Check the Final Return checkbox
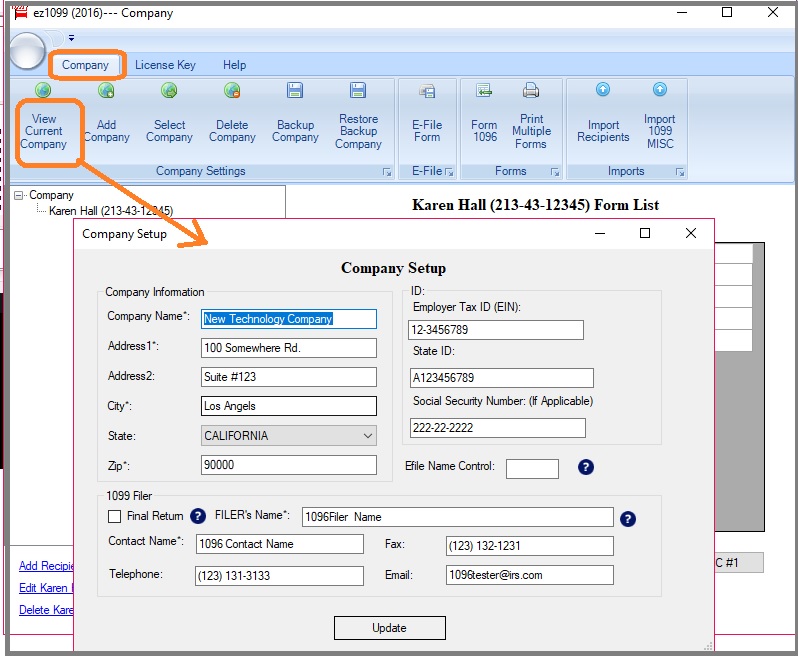 click(x=115, y=517)
